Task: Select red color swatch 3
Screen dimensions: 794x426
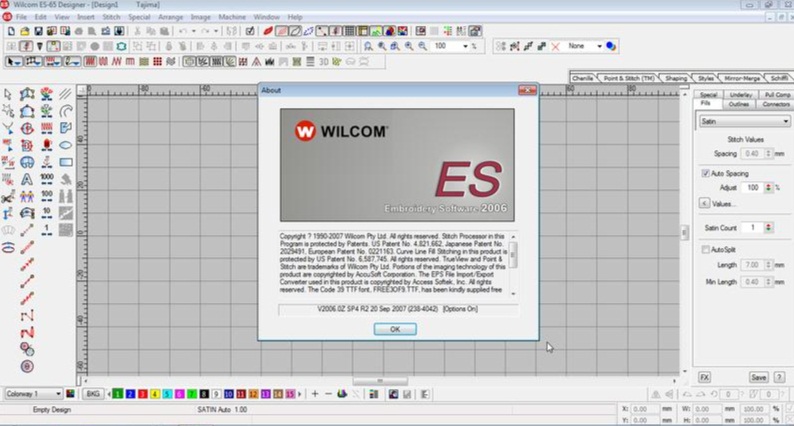Action: (143, 394)
